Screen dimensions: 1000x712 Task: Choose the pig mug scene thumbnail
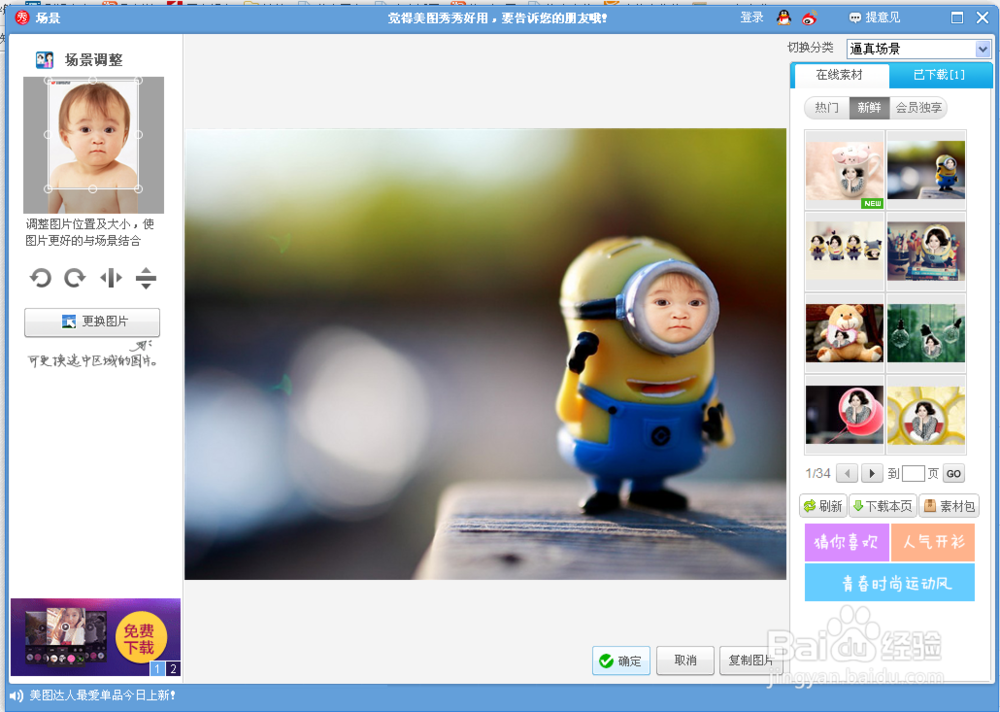(844, 170)
